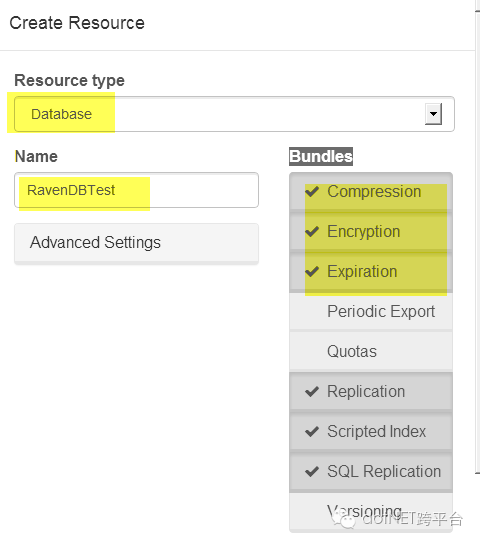
Task: Select the Bundles heading text
Action: 321,156
